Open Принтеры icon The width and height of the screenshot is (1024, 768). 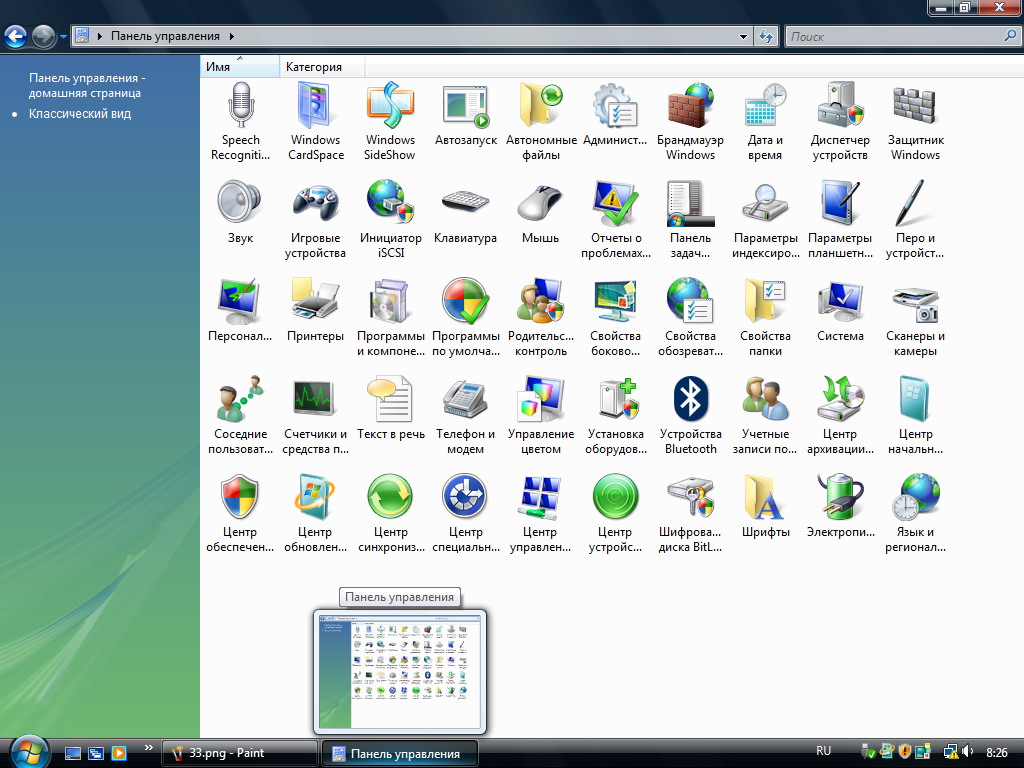(x=315, y=301)
